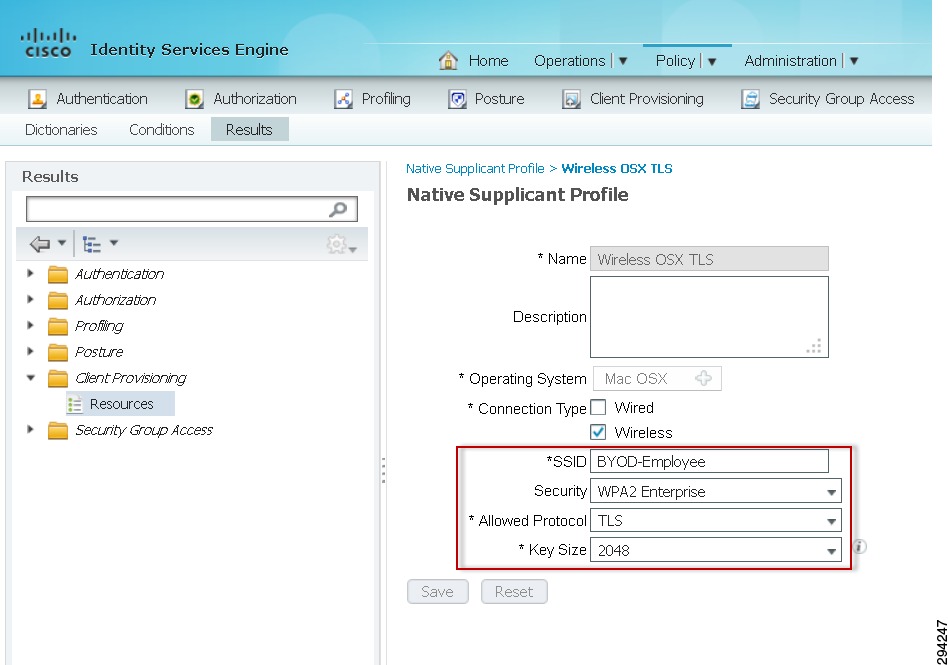Click the Resources list icon
Screen dimensions: 948x665
click(x=74, y=404)
